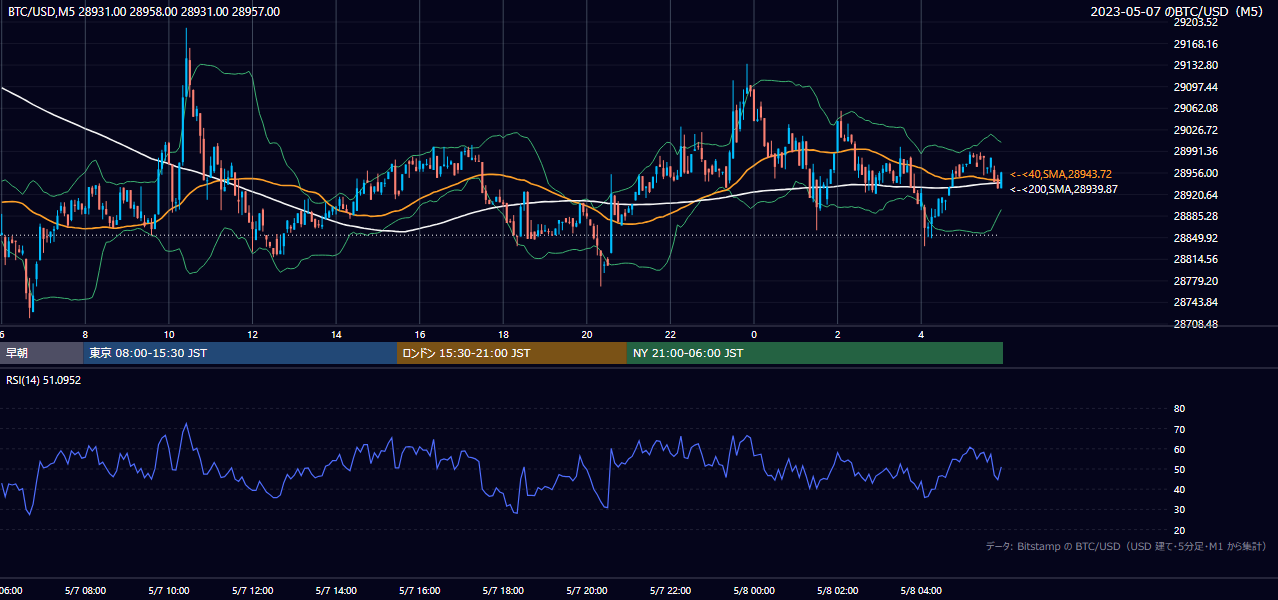Click the hour marker 18 under price chart
Image resolution: width=1278 pixels, height=600 pixels.
coord(503,335)
